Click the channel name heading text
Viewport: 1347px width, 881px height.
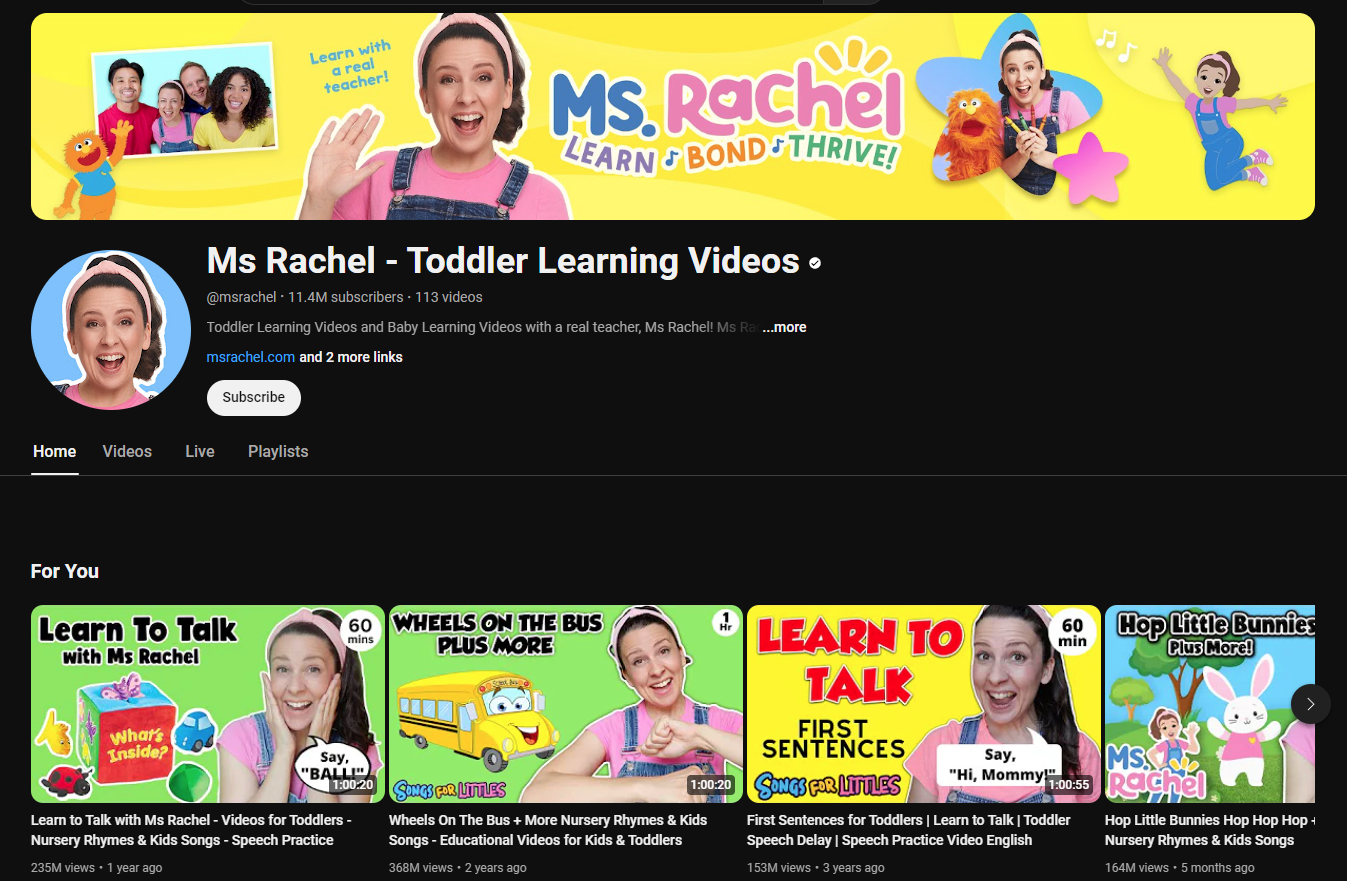[503, 261]
